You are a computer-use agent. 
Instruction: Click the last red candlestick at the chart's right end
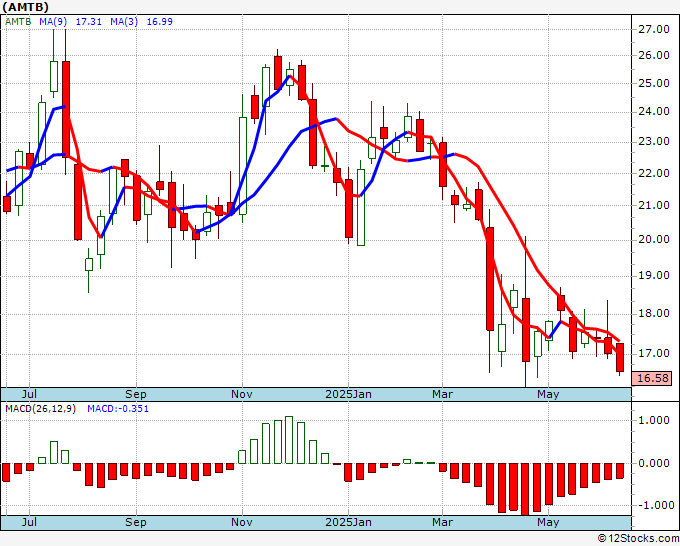[x=620, y=357]
